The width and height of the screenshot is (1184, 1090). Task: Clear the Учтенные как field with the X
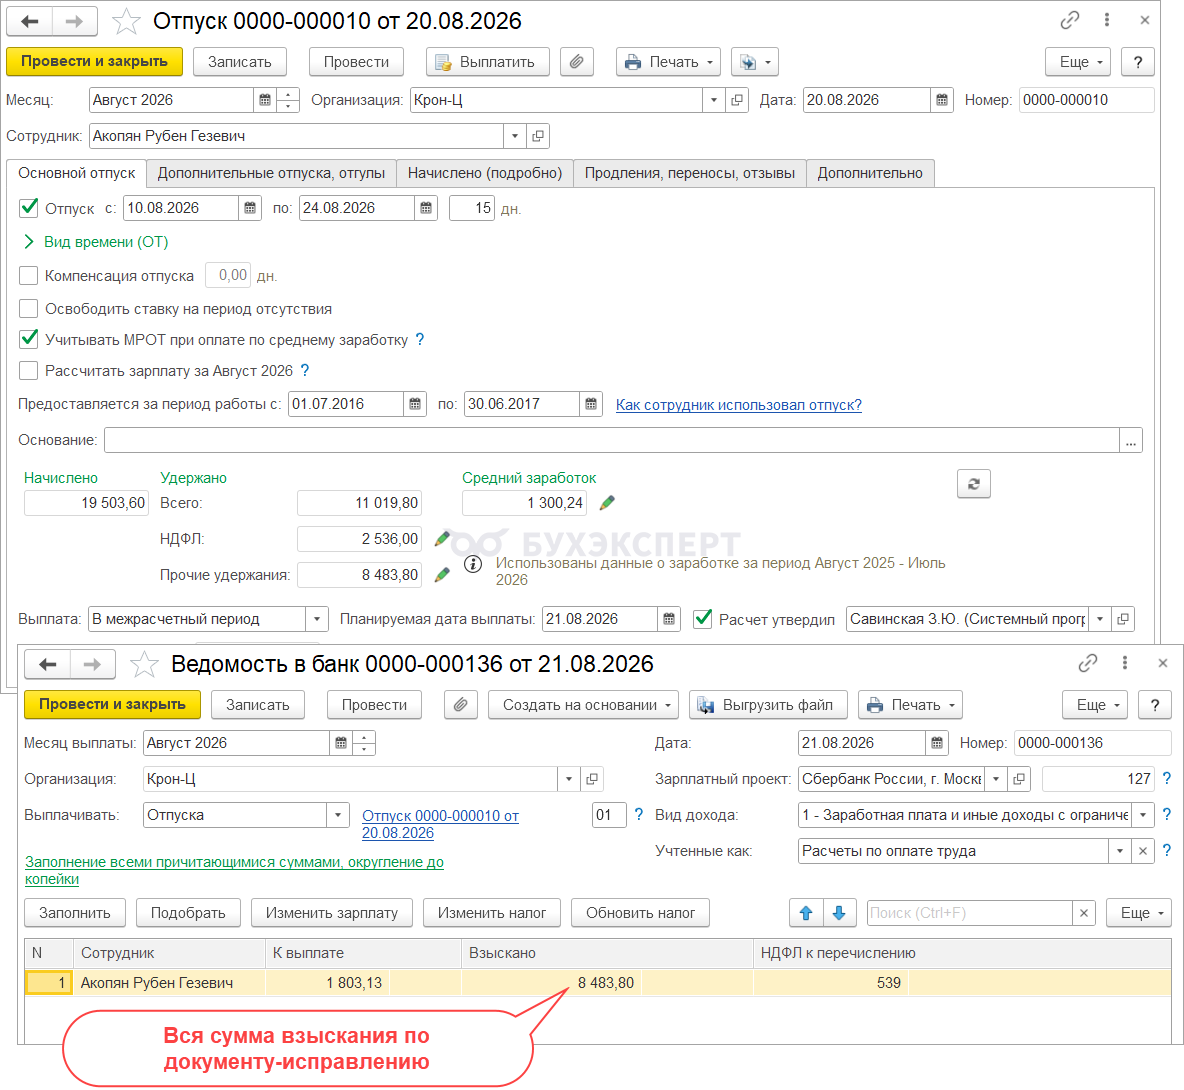[x=1143, y=851]
